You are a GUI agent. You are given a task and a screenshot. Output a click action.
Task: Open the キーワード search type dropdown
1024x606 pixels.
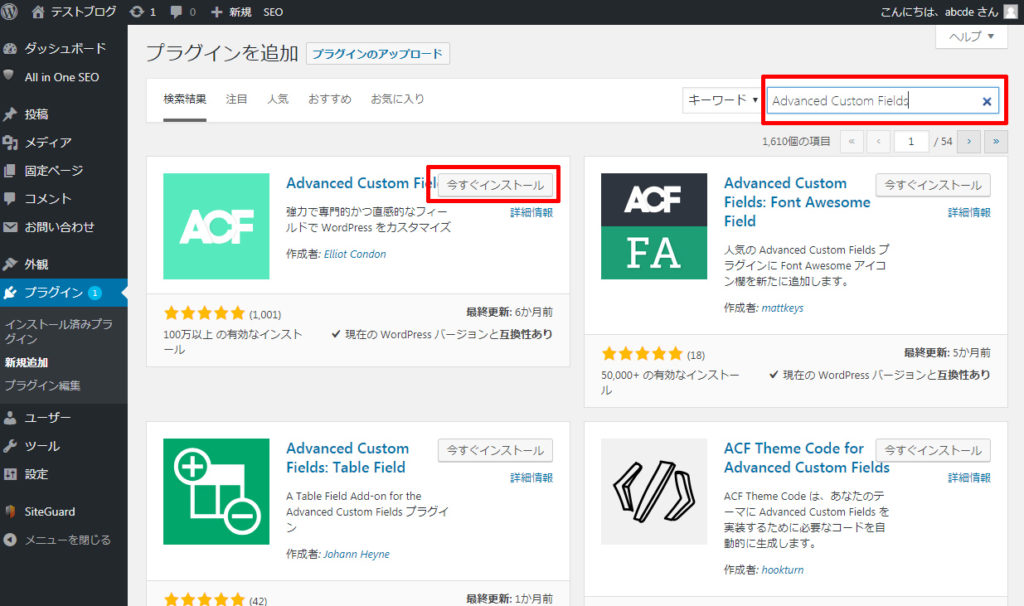pos(722,100)
